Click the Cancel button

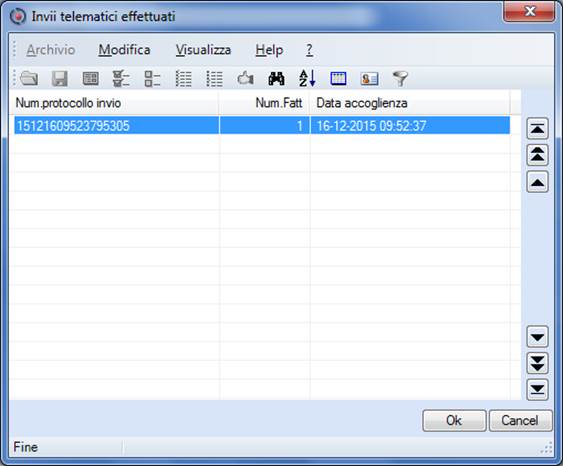(x=520, y=420)
